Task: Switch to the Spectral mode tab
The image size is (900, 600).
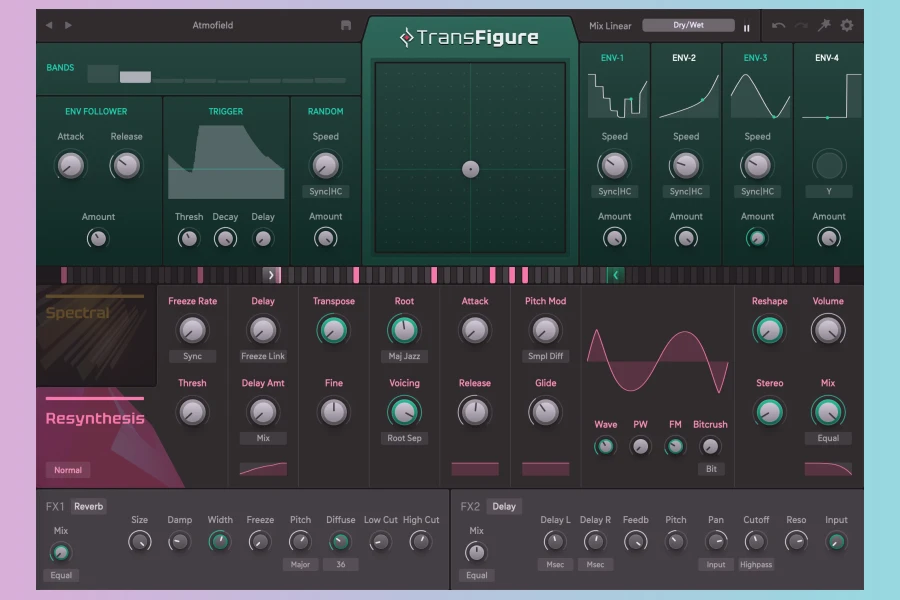Action: pyautogui.click(x=78, y=313)
